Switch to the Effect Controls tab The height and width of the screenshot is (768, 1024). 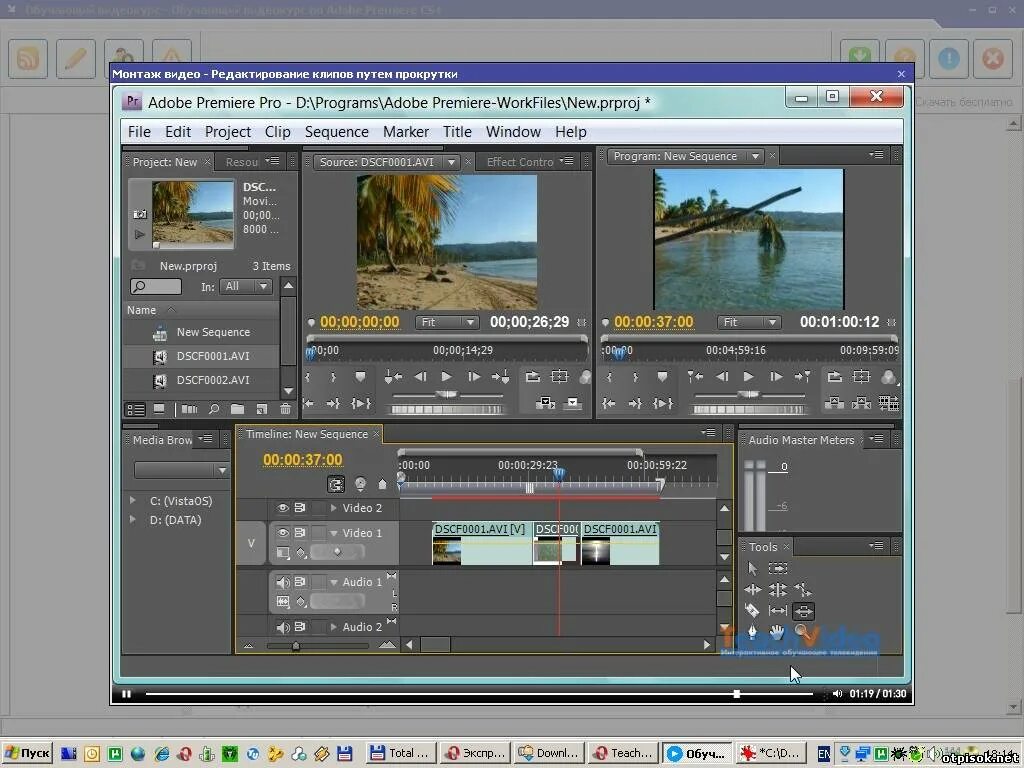tap(519, 162)
